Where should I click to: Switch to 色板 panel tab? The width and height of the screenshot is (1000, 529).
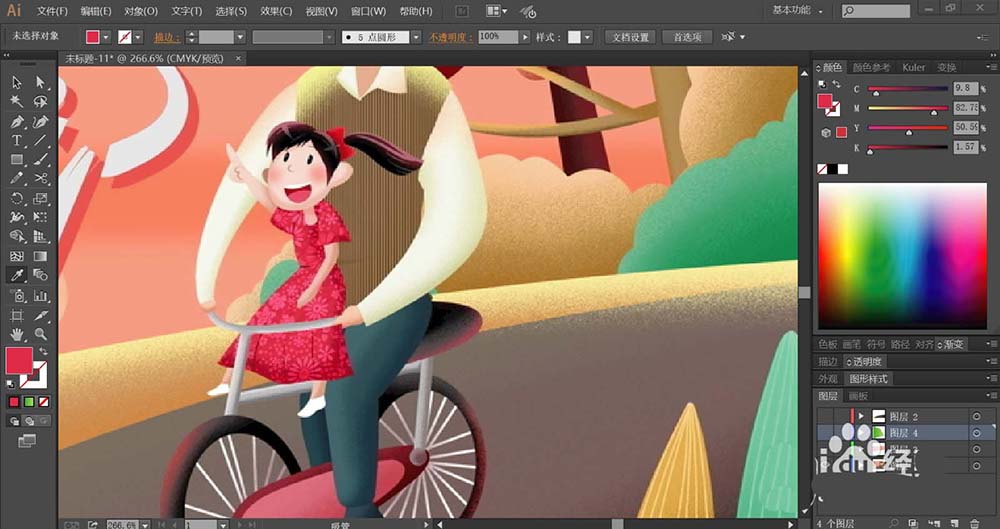click(x=828, y=345)
